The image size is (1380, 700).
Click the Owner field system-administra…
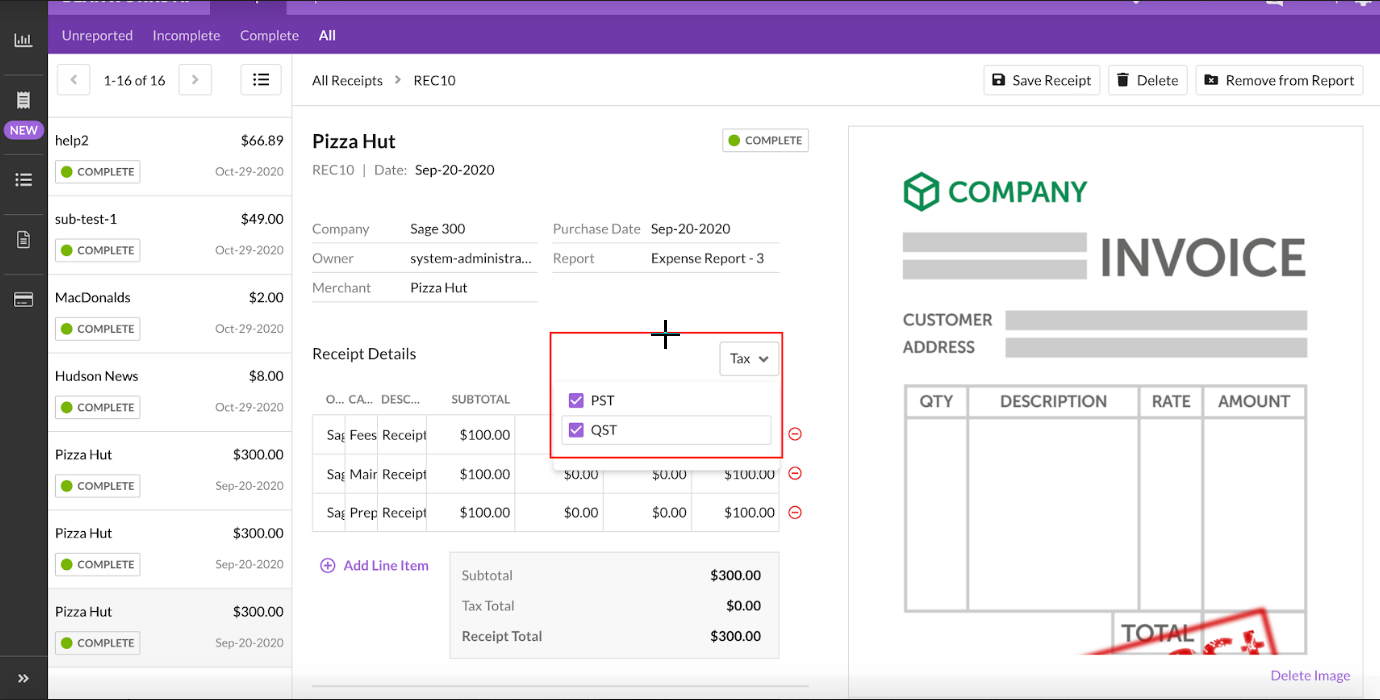pos(473,258)
